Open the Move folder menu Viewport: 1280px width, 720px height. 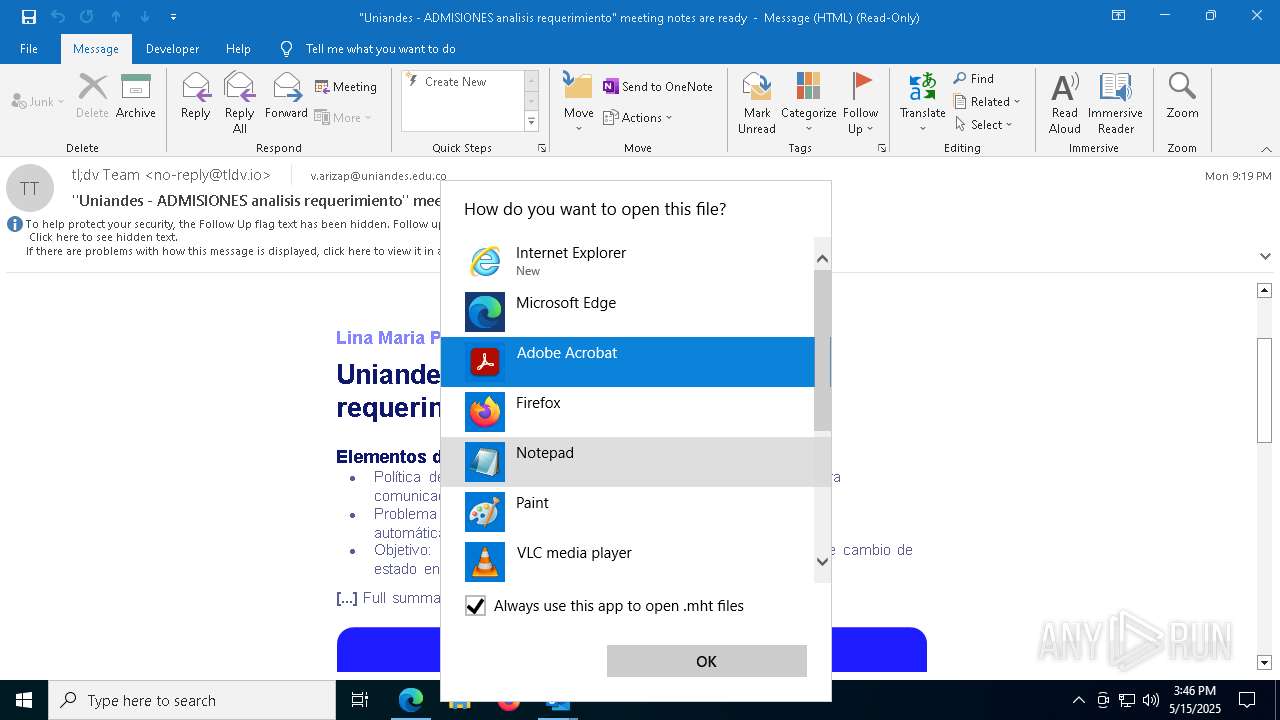(x=579, y=103)
